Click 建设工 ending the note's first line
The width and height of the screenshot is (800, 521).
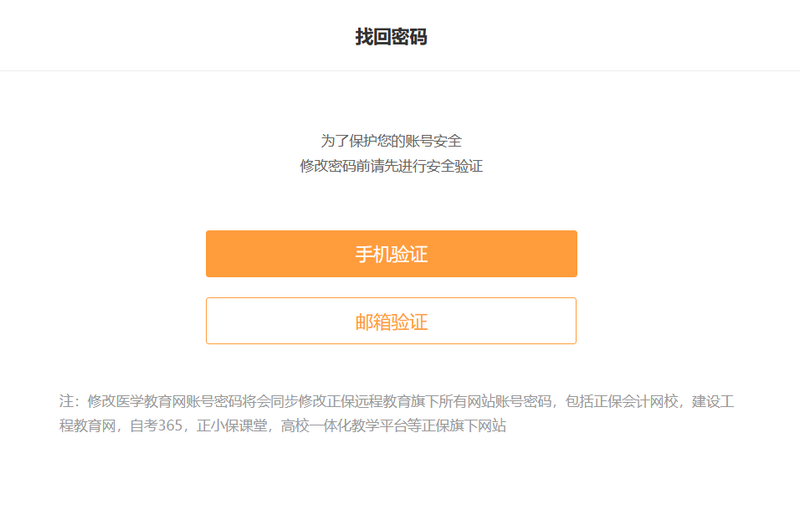[x=714, y=401]
